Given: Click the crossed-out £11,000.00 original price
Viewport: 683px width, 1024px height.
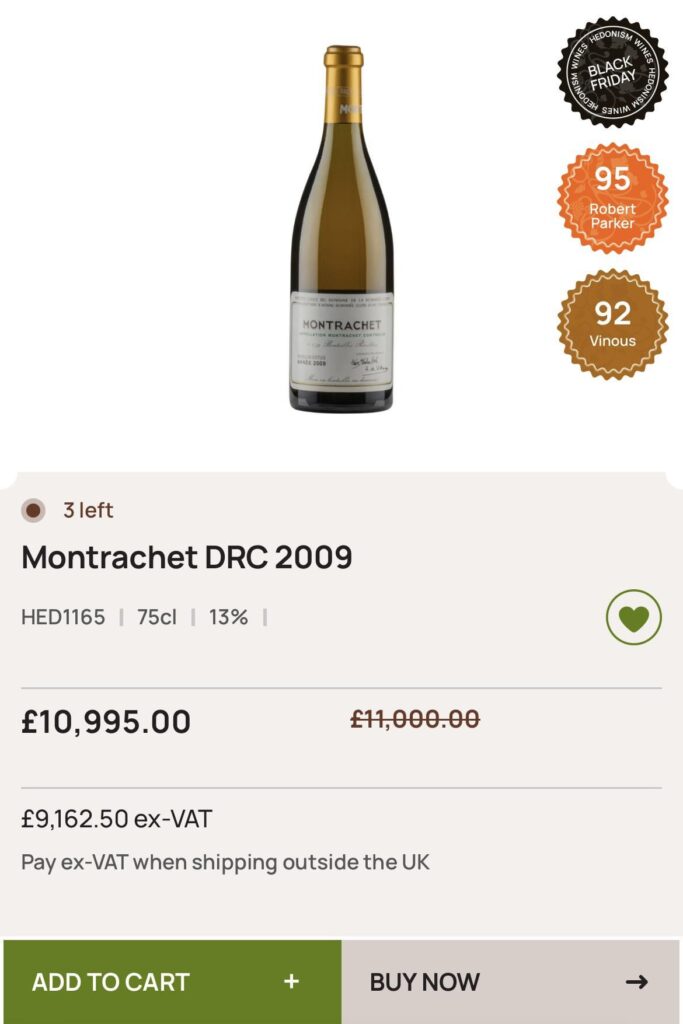Looking at the screenshot, I should tap(415, 719).
